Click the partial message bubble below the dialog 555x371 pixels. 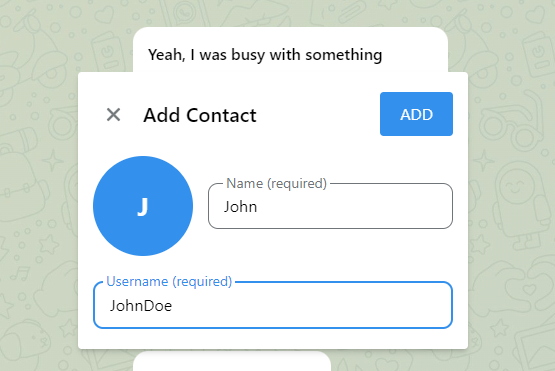(232, 361)
